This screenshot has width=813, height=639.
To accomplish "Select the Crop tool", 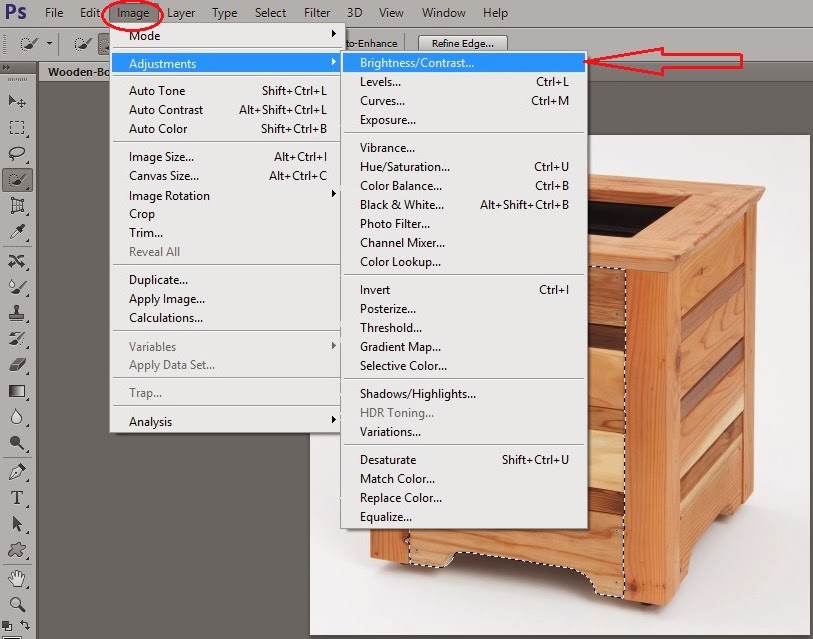I will (17, 207).
